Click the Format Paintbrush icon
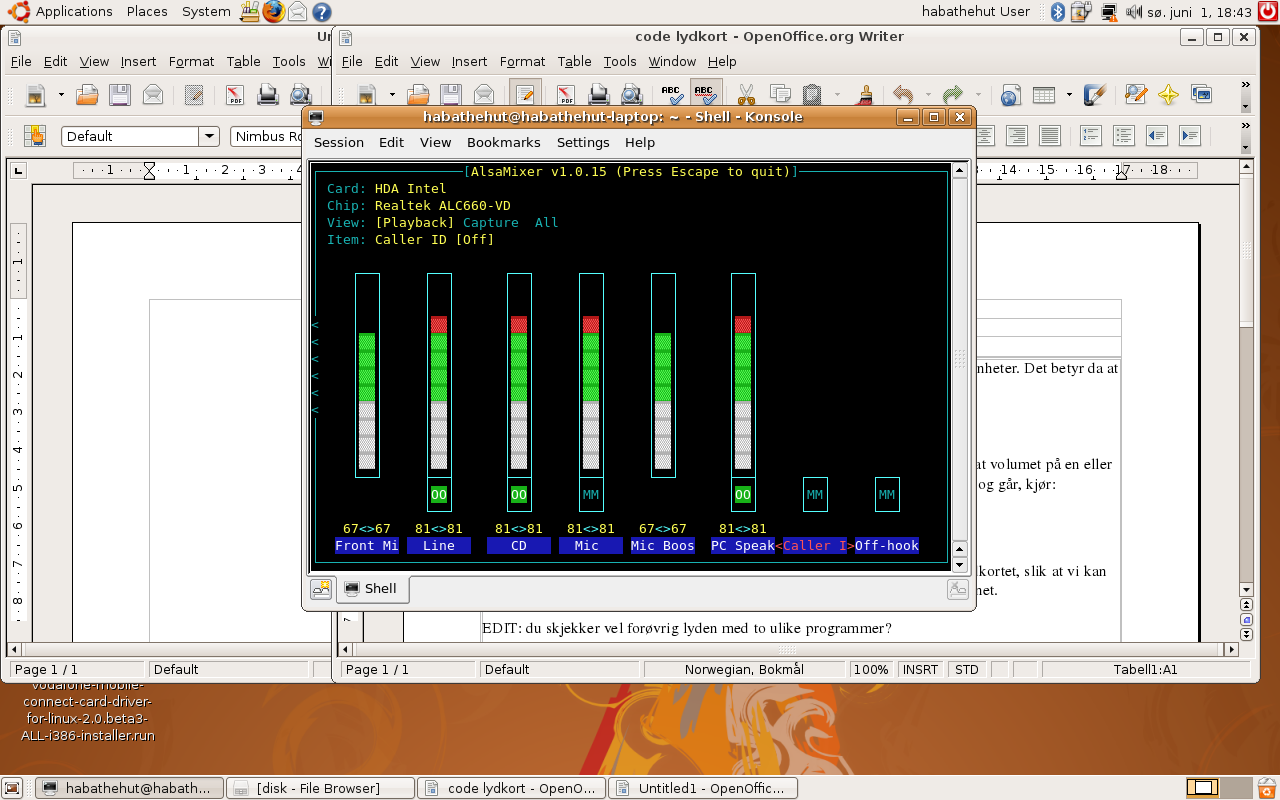The image size is (1280, 800). pyautogui.click(x=866, y=95)
